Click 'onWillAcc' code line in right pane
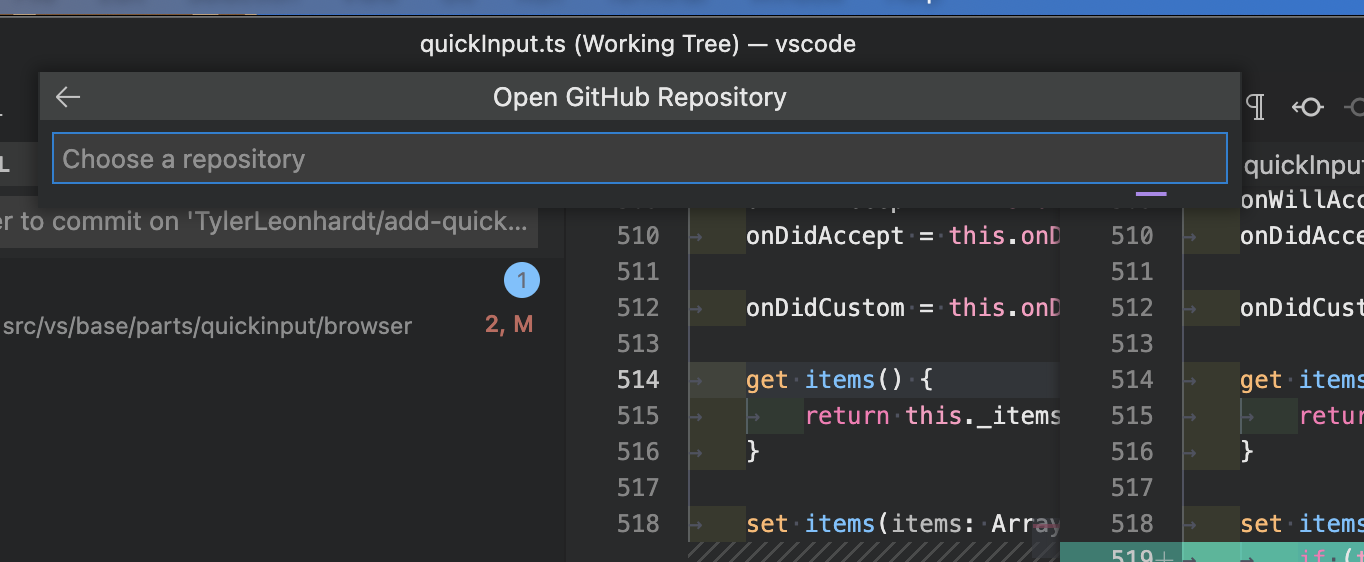1364x562 pixels. click(1302, 200)
